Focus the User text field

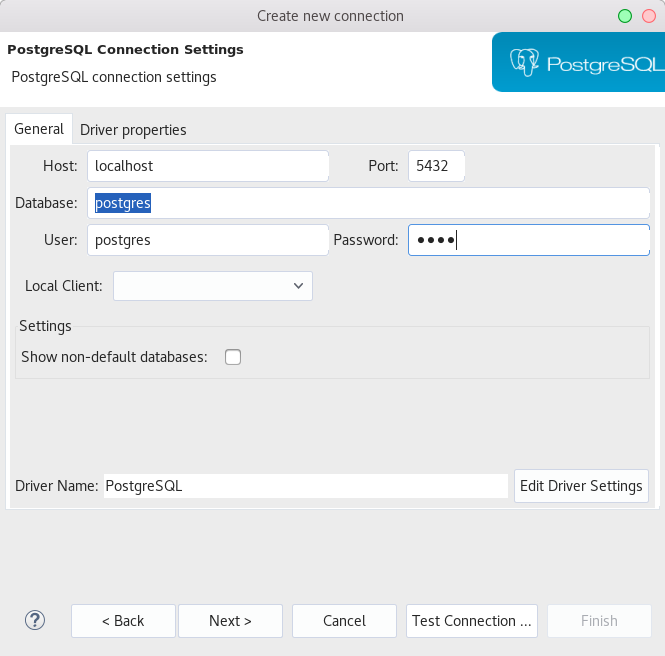pos(208,240)
